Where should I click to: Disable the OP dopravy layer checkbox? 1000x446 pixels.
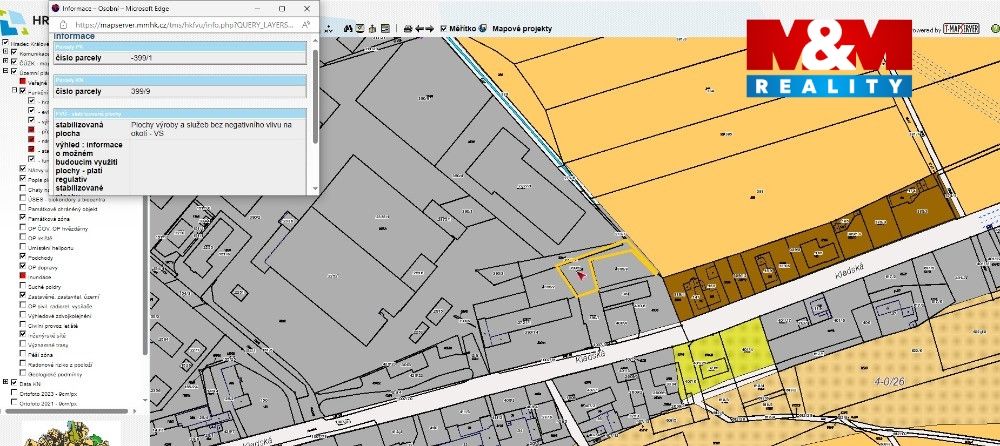click(23, 266)
